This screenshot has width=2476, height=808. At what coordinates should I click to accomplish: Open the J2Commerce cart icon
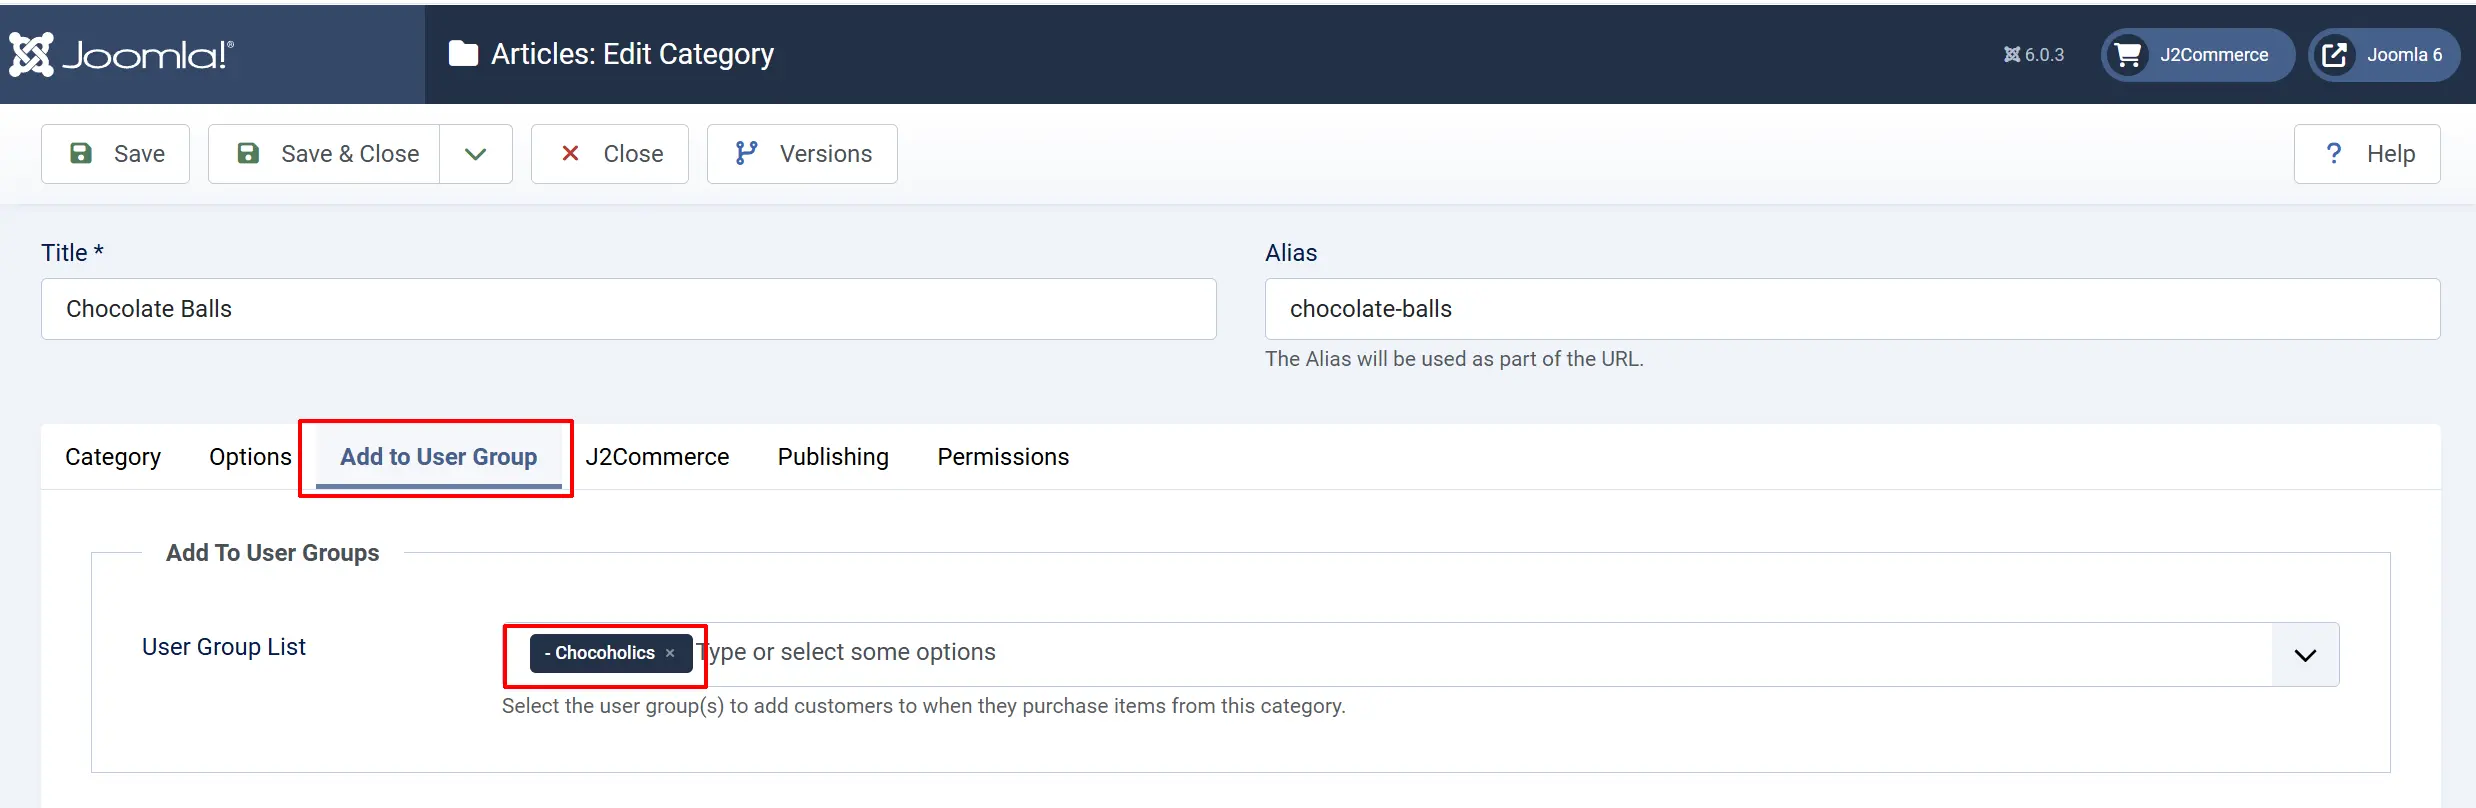point(2128,55)
